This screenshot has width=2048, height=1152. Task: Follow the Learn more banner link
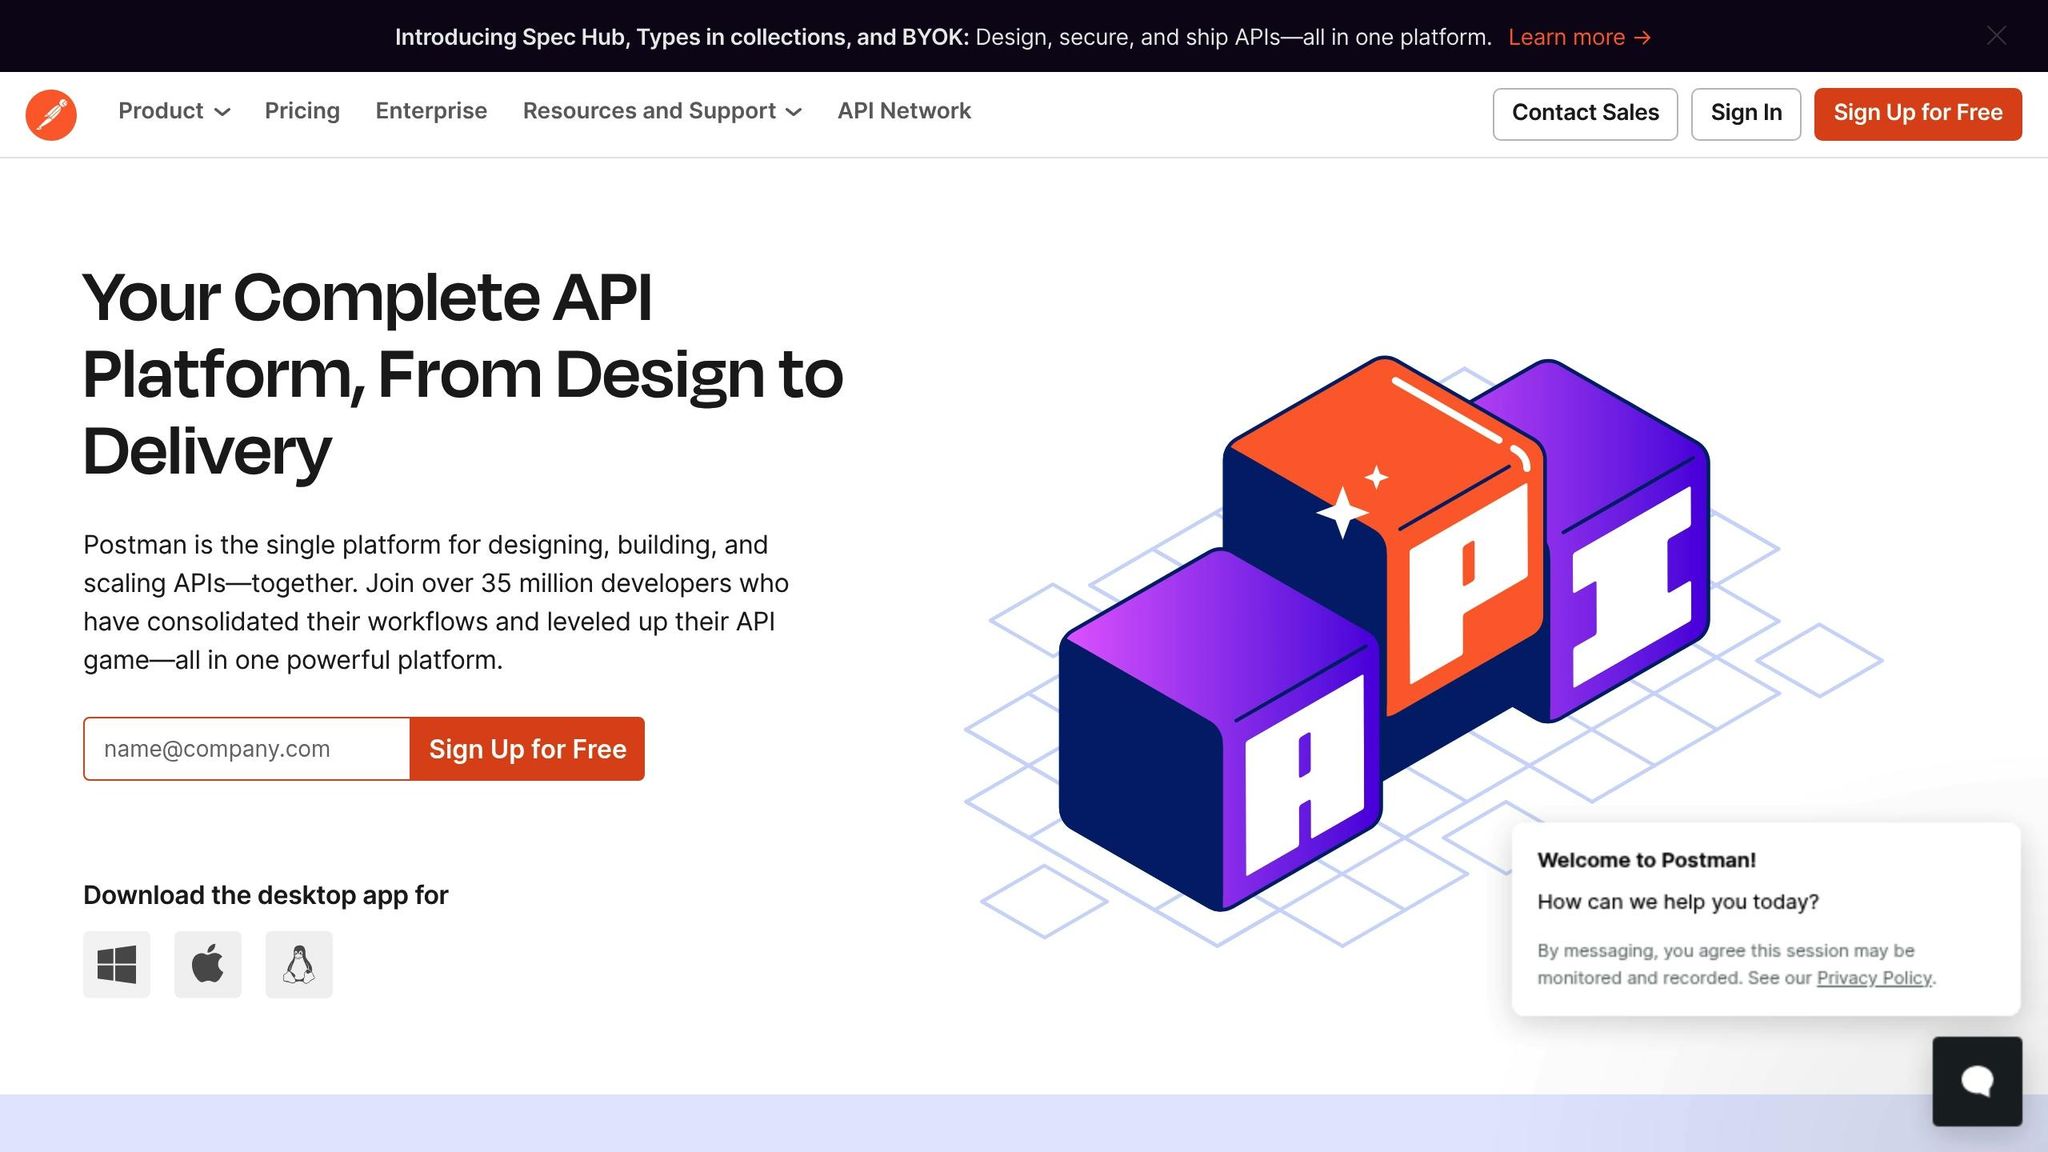click(x=1580, y=37)
